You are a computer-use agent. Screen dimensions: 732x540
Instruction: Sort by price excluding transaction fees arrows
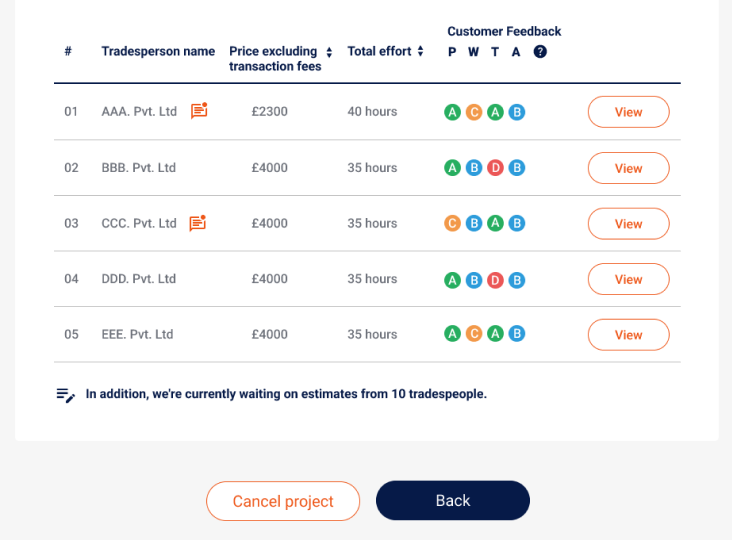click(329, 52)
